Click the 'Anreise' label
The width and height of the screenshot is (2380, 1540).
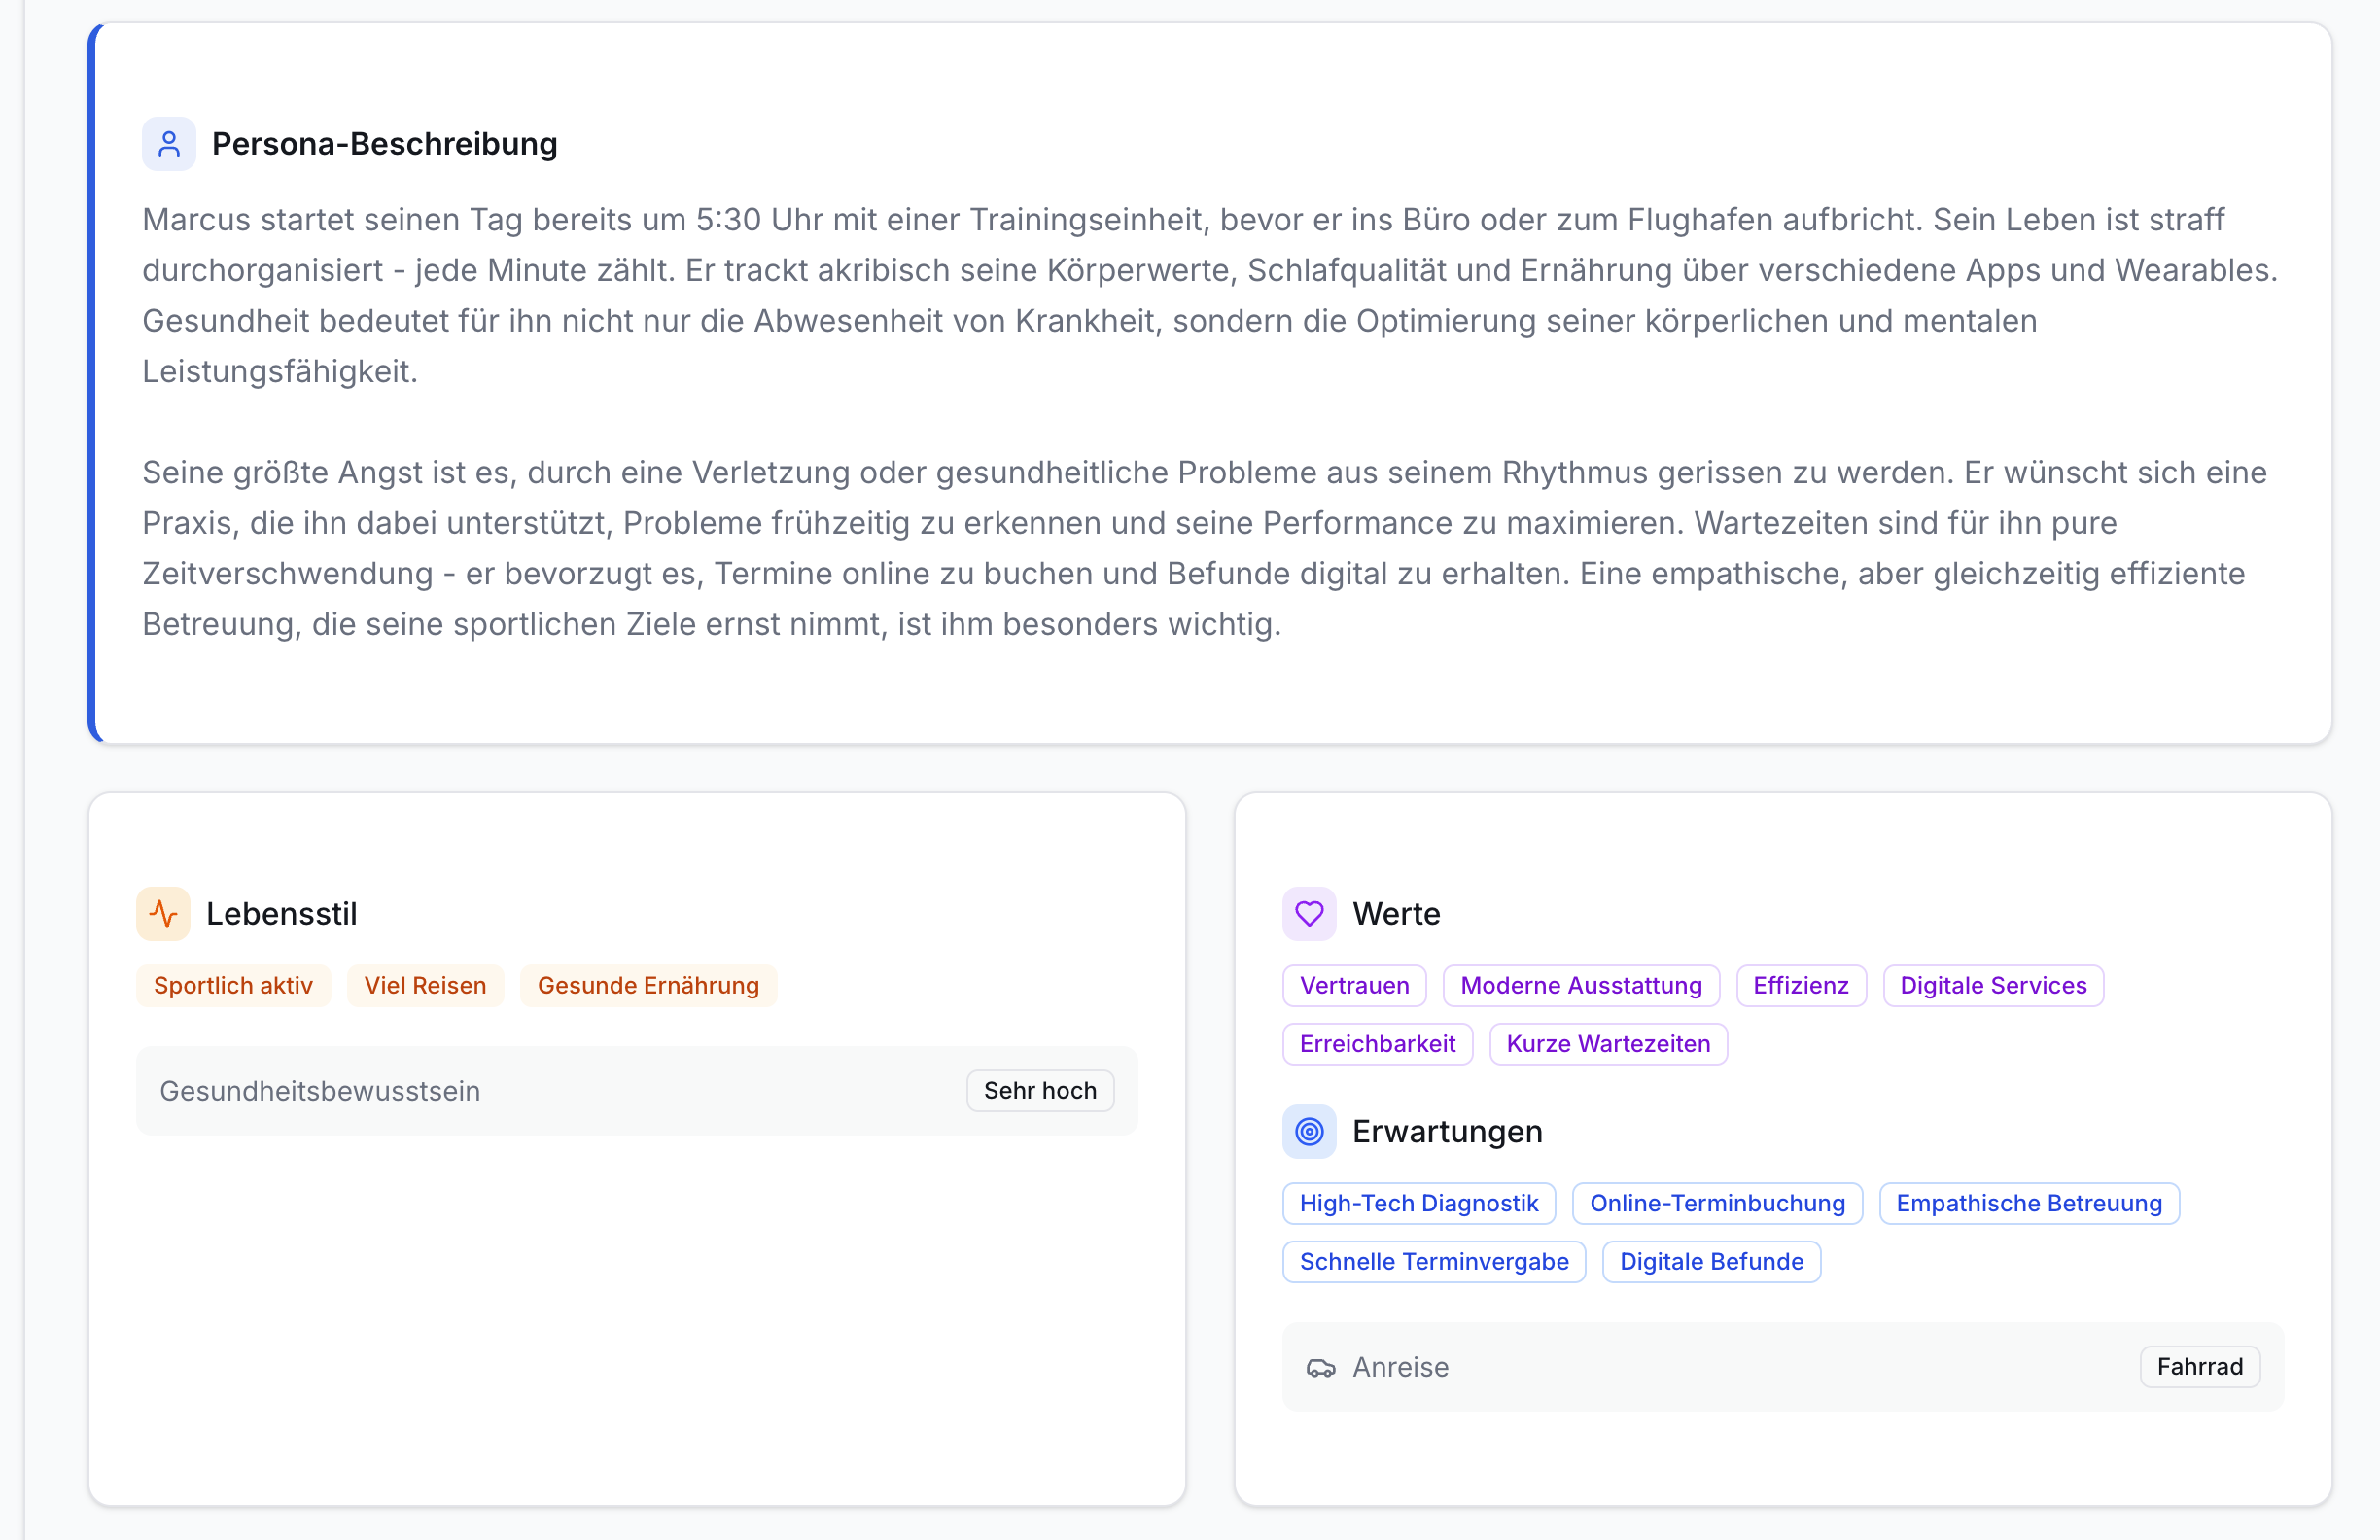click(1400, 1367)
